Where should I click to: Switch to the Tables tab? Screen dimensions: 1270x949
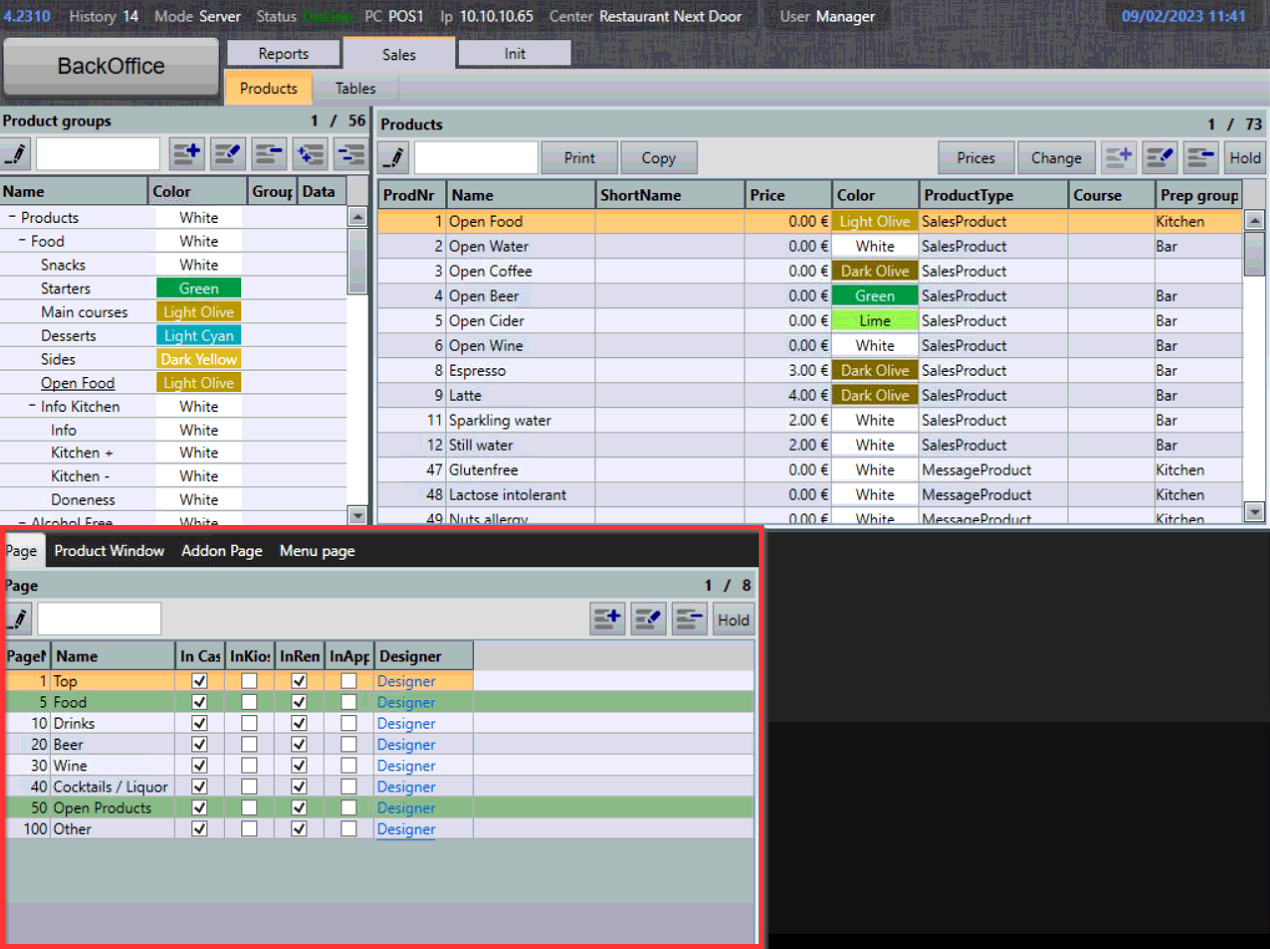point(354,88)
